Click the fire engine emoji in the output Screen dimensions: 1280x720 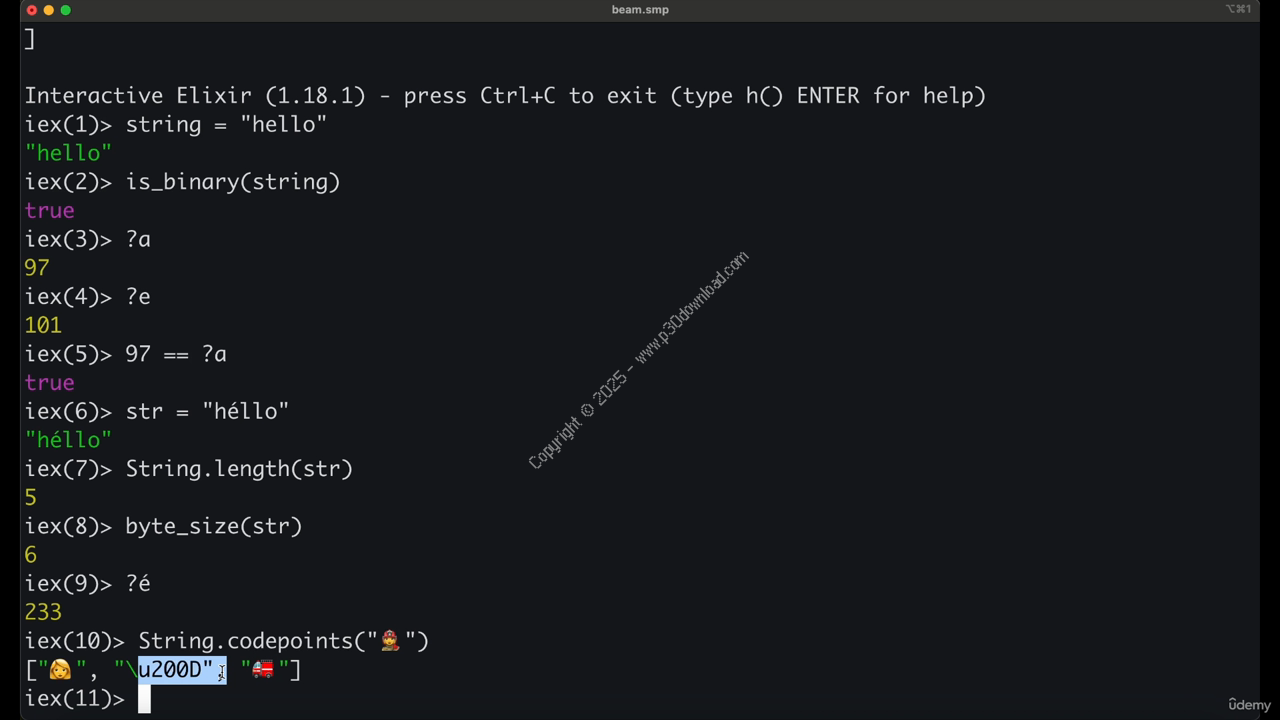263,670
